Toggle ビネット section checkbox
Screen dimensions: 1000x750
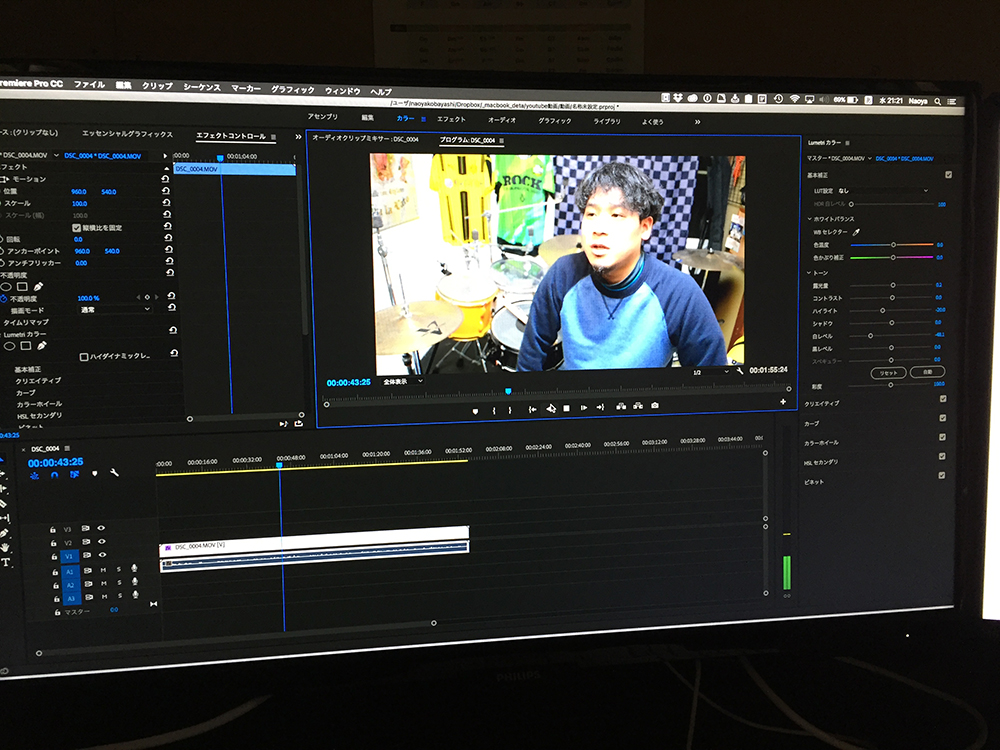(x=941, y=476)
